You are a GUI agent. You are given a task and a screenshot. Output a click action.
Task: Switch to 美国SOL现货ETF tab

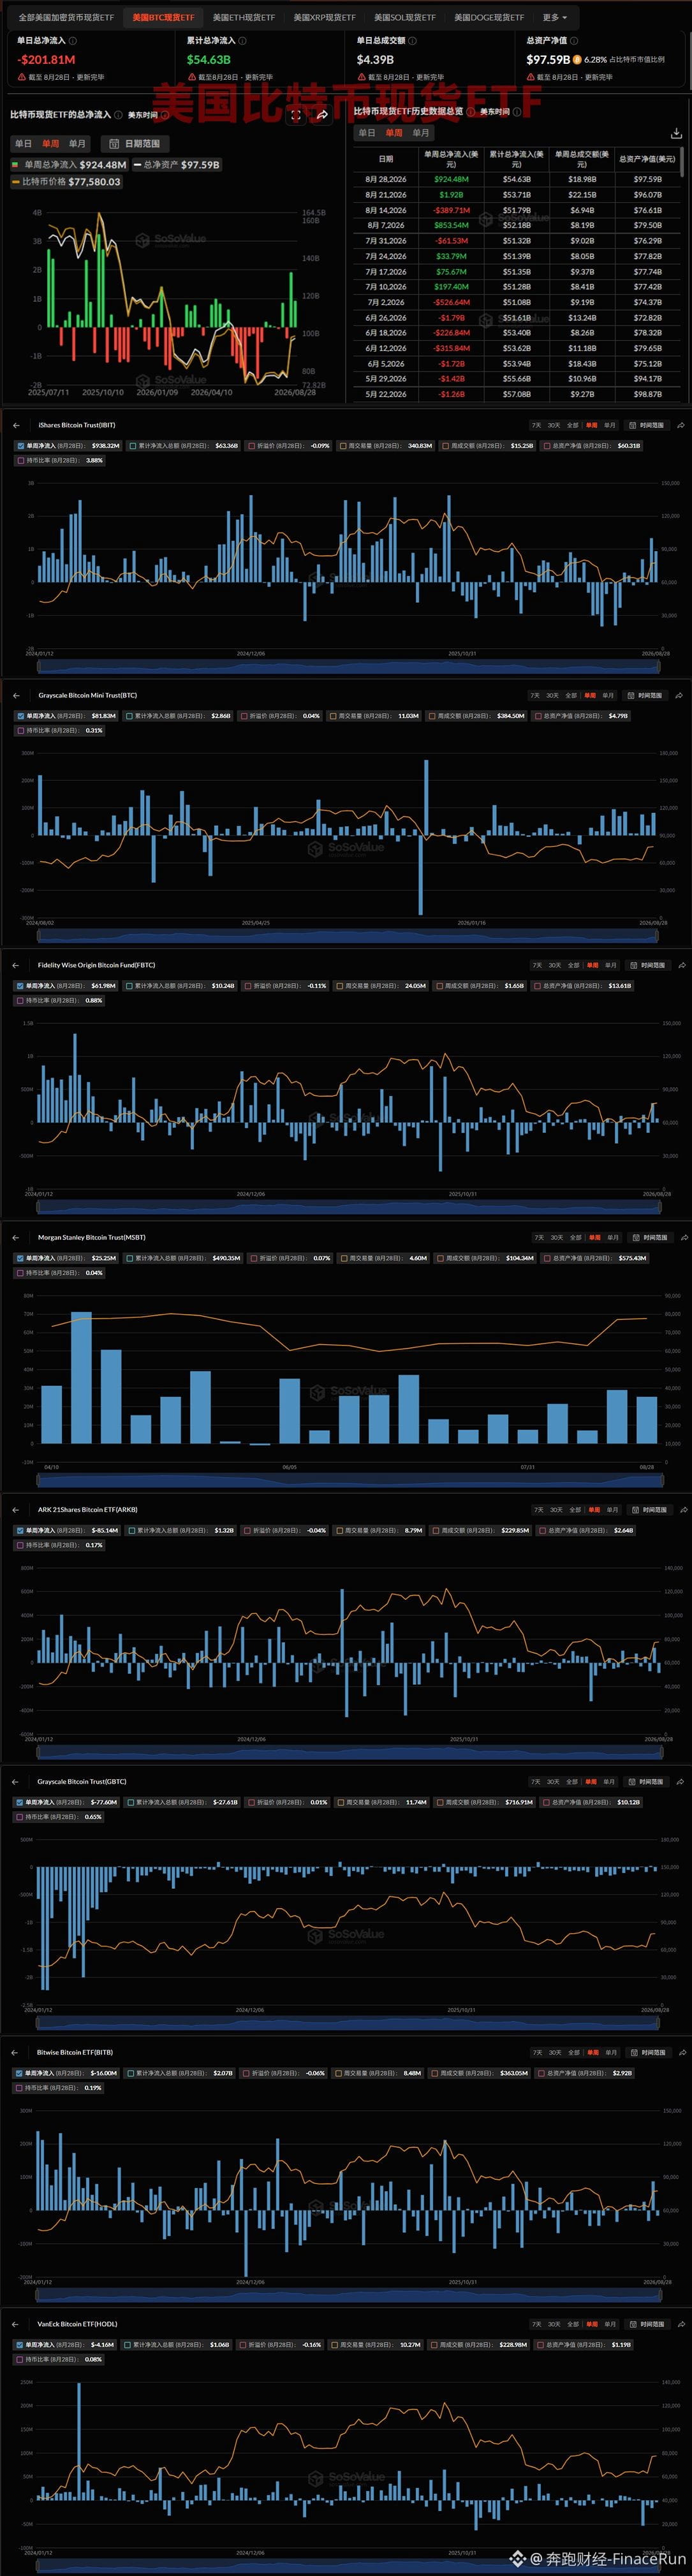click(x=405, y=17)
